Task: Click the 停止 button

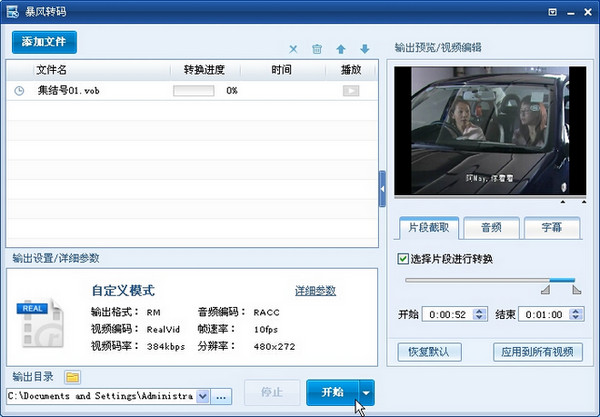Action: click(x=272, y=392)
